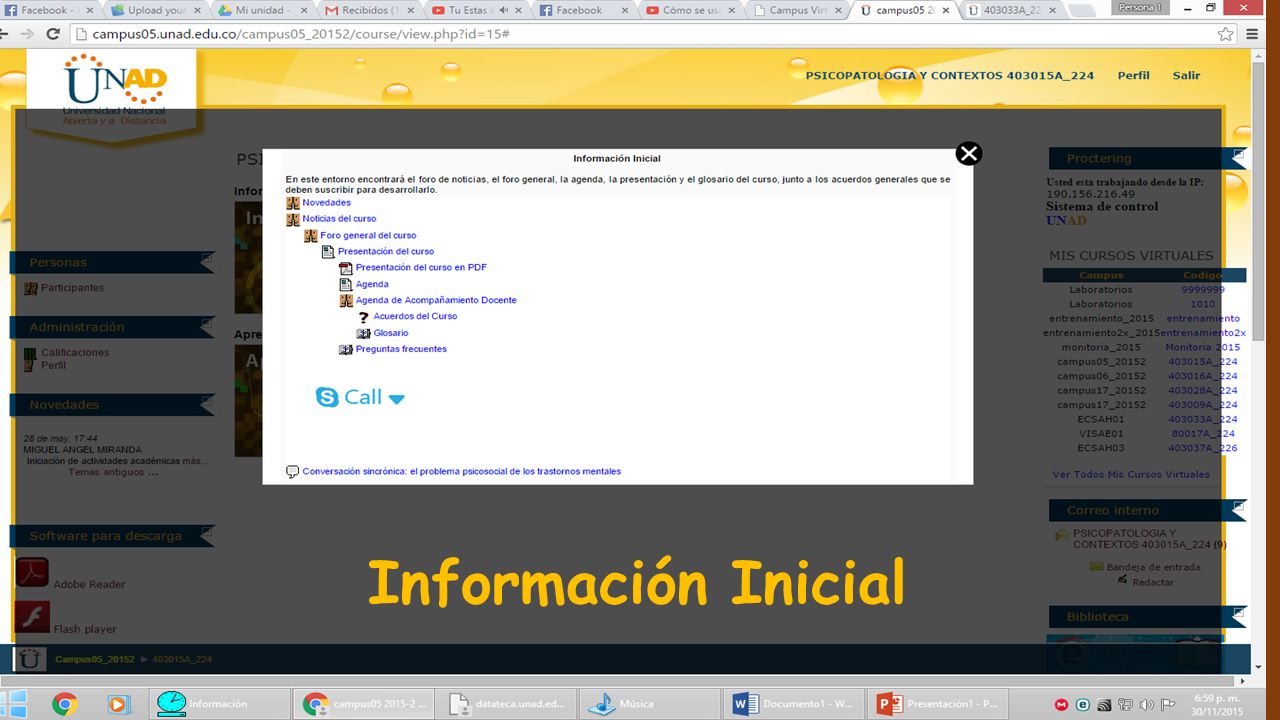The height and width of the screenshot is (720, 1280).
Task: Open PSICOPATOLOGIA Y CONTEXTOS 403015A_224 header link
Action: [950, 76]
